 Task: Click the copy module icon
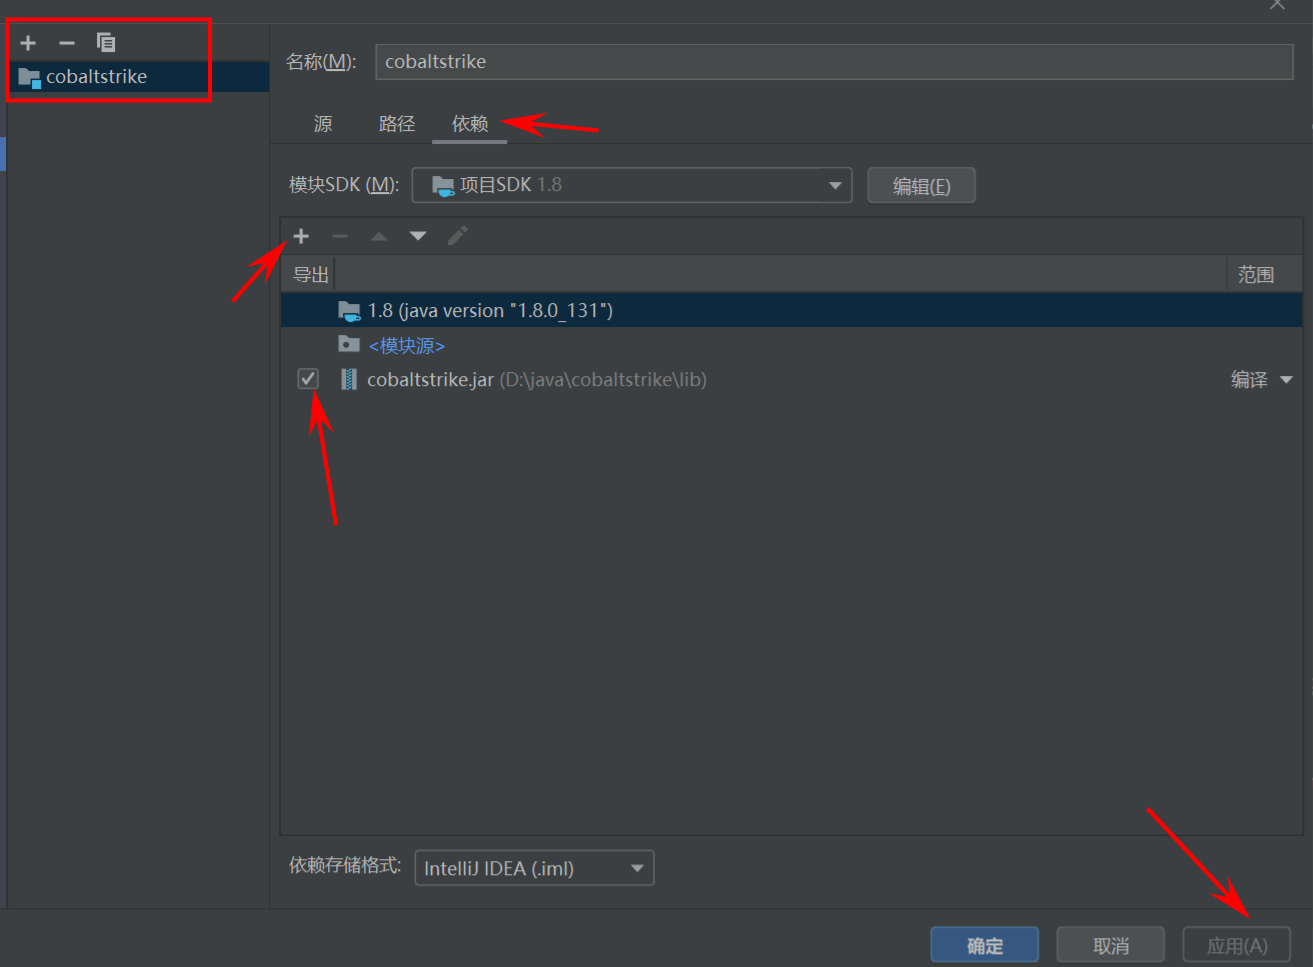(x=106, y=42)
